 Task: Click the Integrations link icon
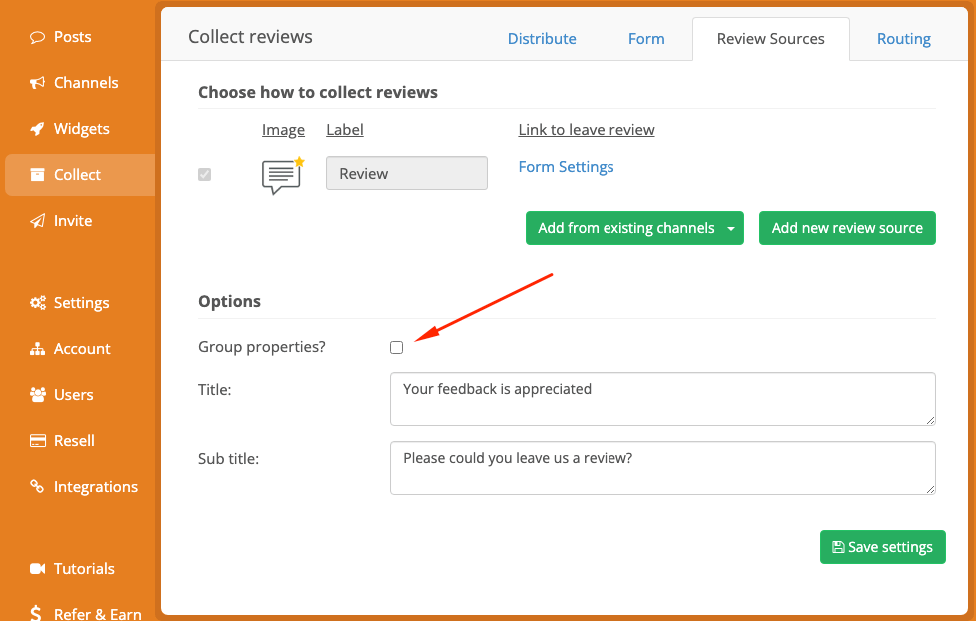pos(37,487)
